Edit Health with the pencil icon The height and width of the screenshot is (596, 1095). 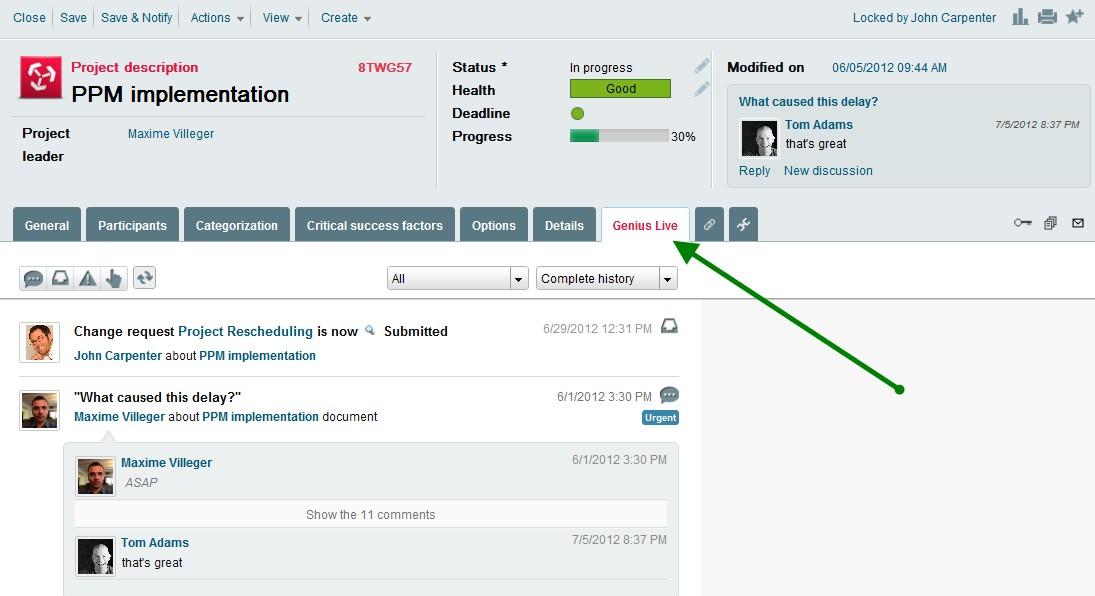[702, 89]
